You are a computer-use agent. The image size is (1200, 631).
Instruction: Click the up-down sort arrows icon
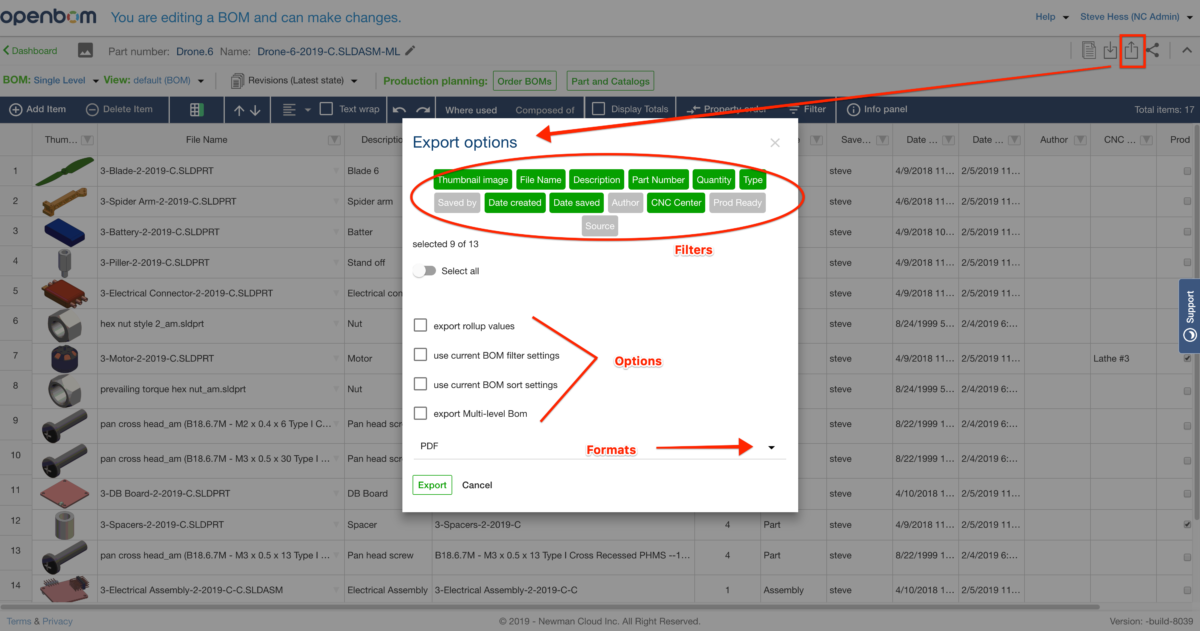[x=247, y=109]
